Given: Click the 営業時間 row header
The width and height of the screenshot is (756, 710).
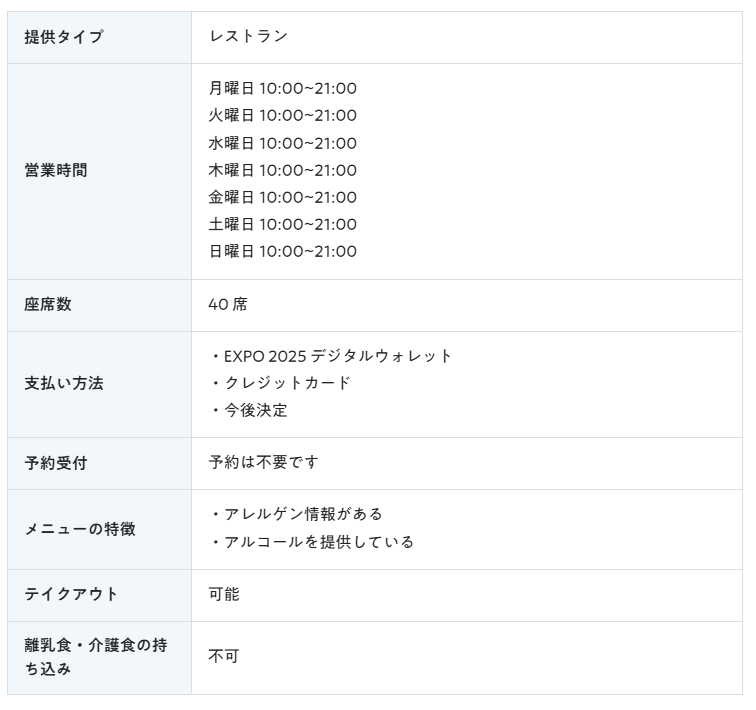Looking at the screenshot, I should pos(56,170).
